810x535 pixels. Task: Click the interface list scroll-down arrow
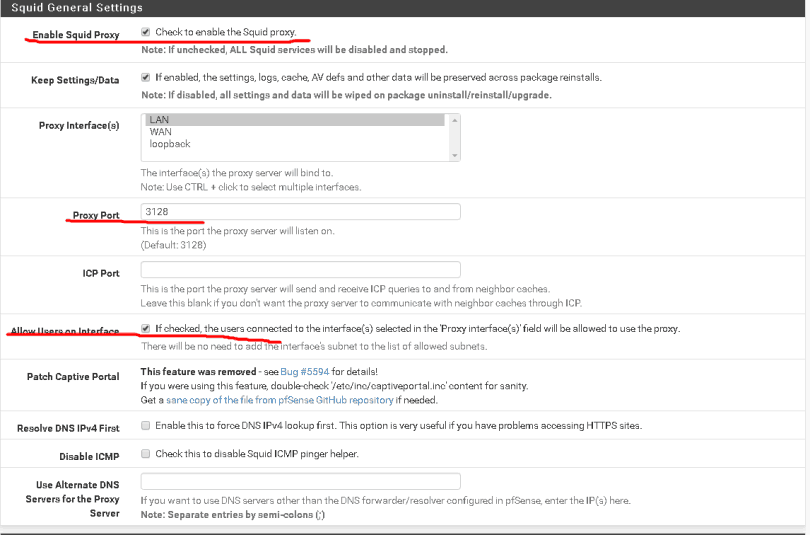[455, 155]
